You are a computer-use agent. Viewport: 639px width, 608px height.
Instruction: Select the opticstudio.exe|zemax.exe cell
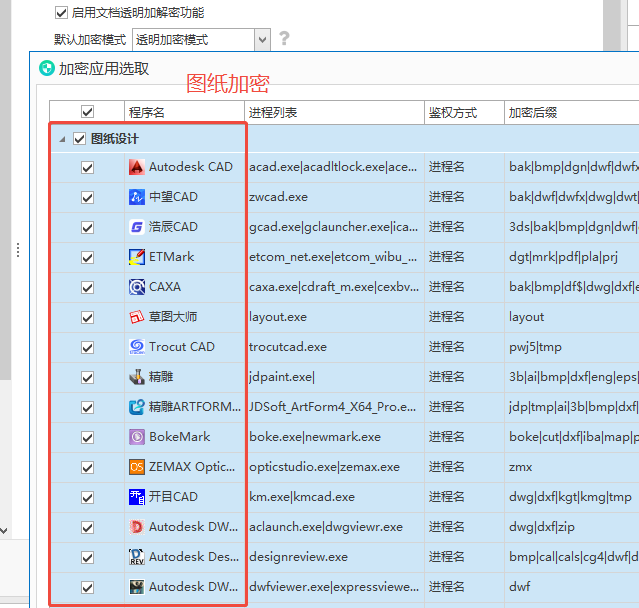coord(334,467)
